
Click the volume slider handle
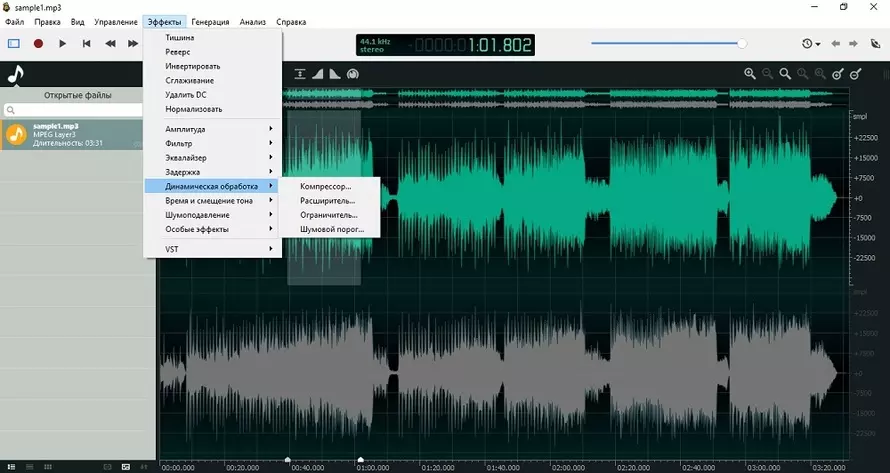(742, 43)
